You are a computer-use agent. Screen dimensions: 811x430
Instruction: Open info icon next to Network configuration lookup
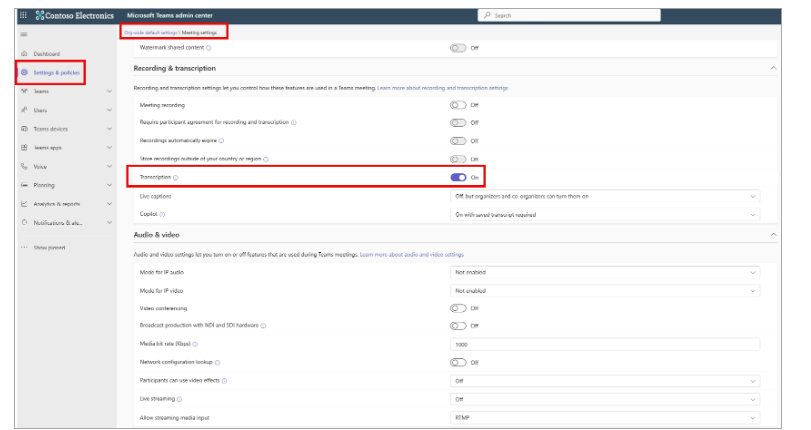coord(218,363)
